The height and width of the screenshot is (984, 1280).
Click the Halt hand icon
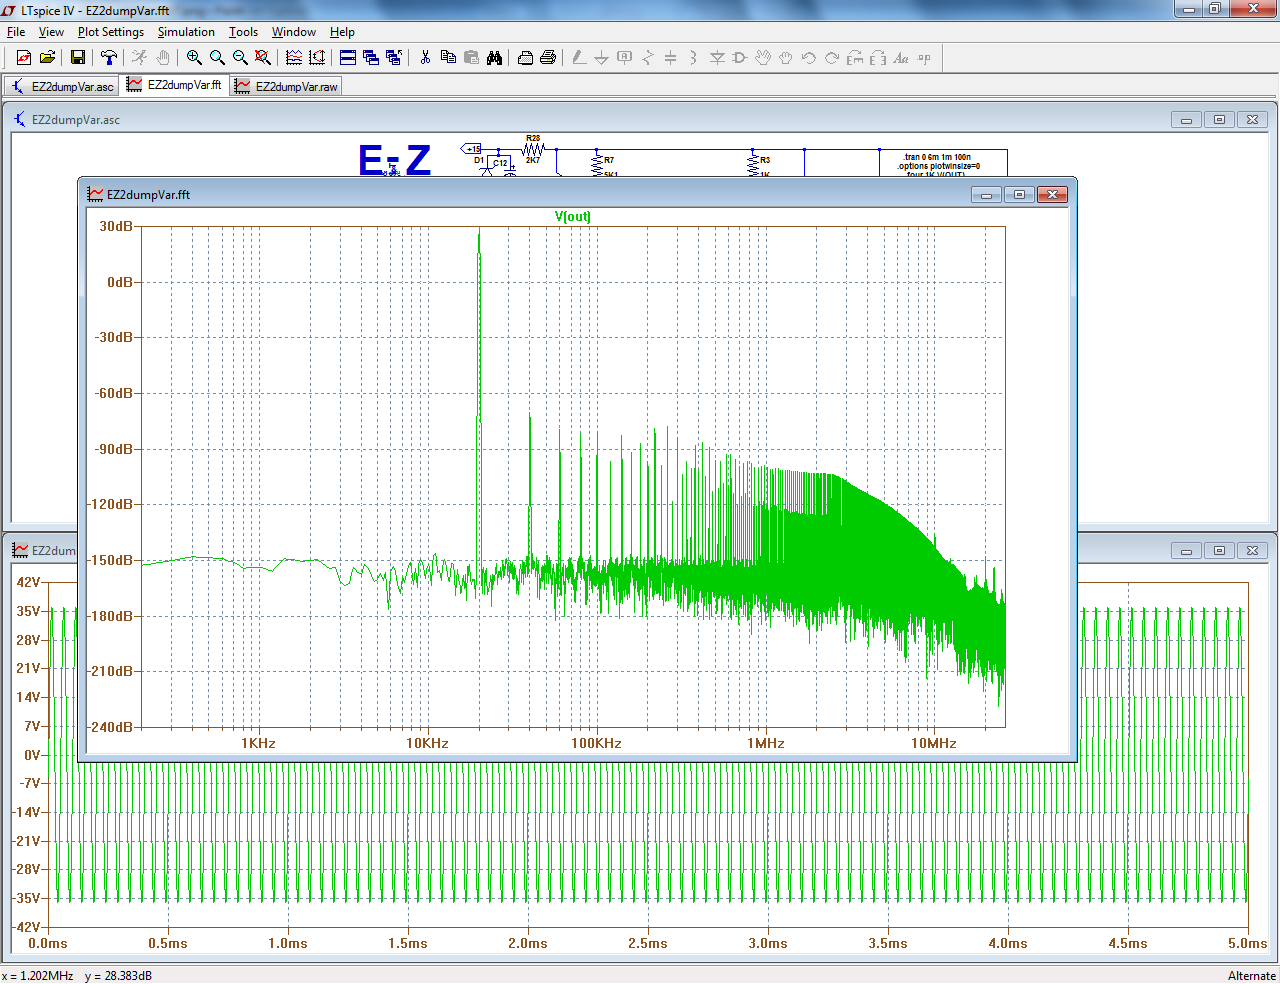[x=163, y=58]
